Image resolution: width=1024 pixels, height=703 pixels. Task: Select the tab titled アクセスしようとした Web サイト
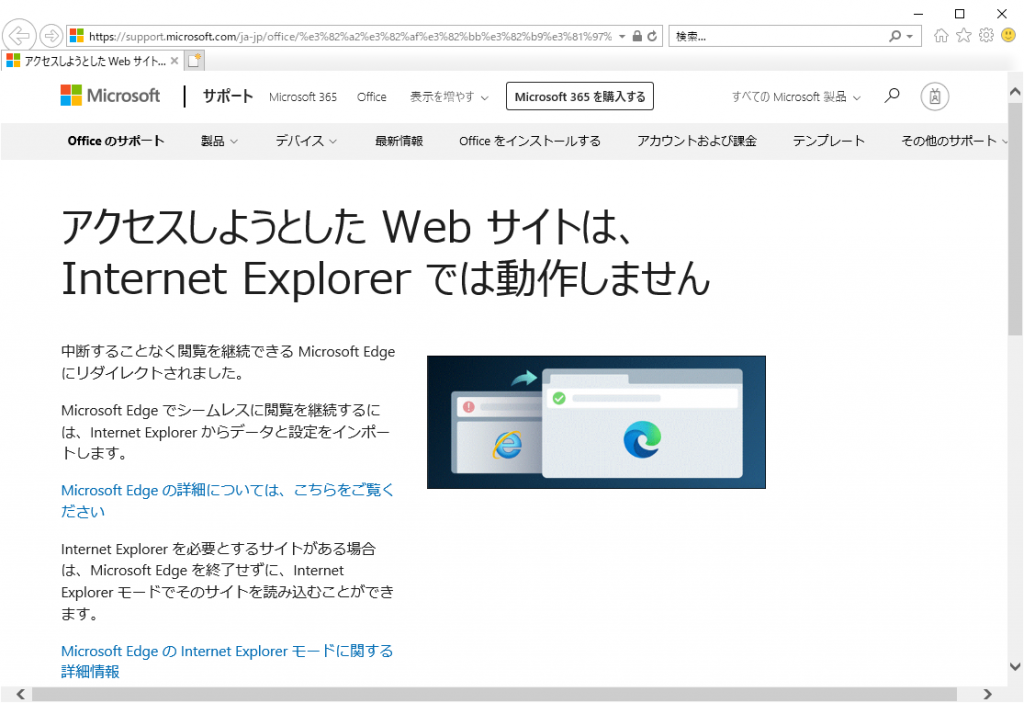[x=91, y=61]
